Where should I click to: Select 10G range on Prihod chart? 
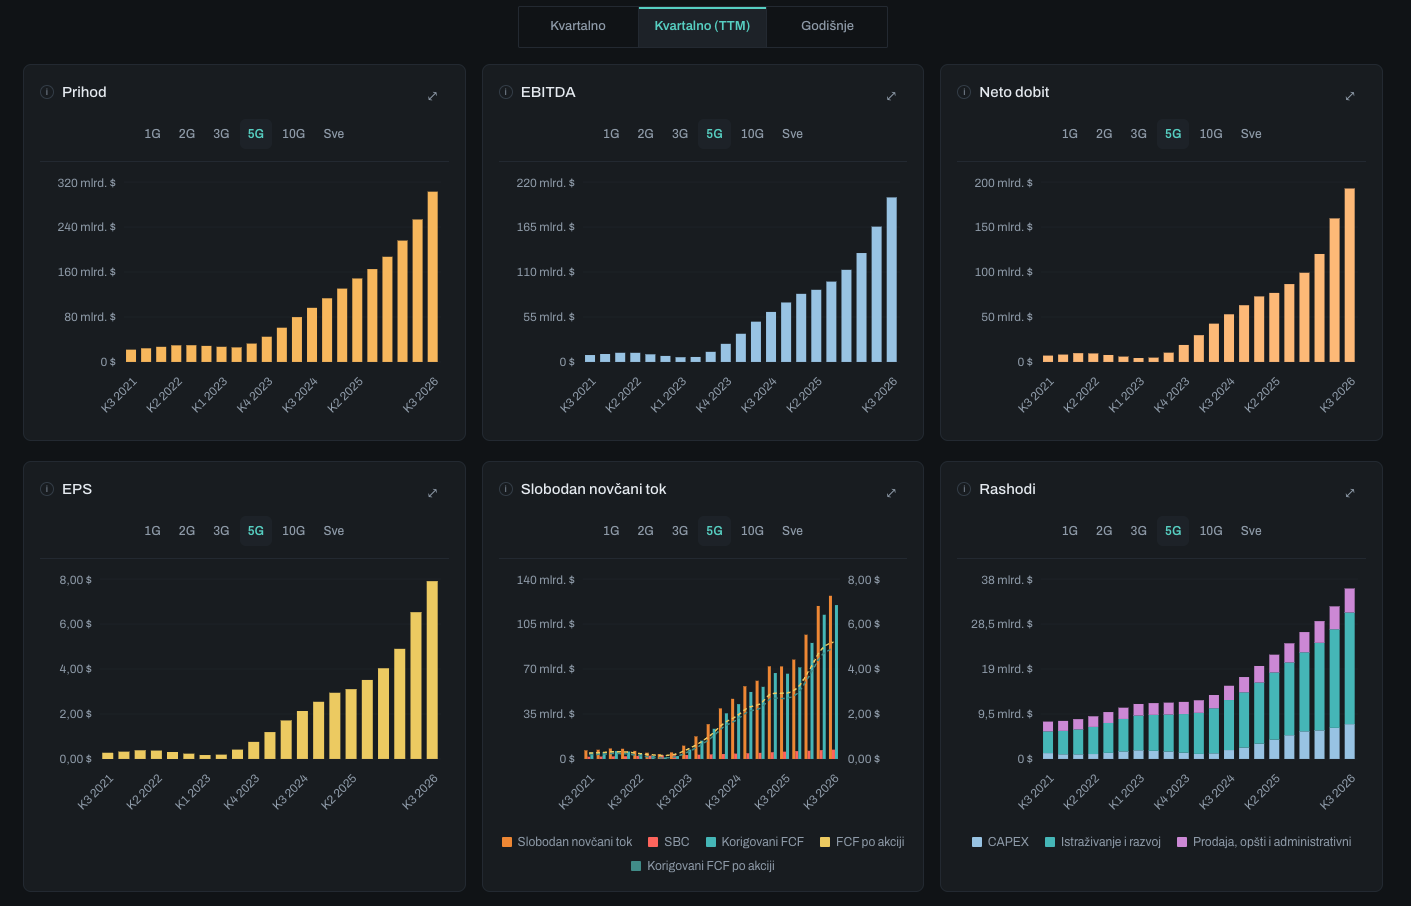point(293,134)
